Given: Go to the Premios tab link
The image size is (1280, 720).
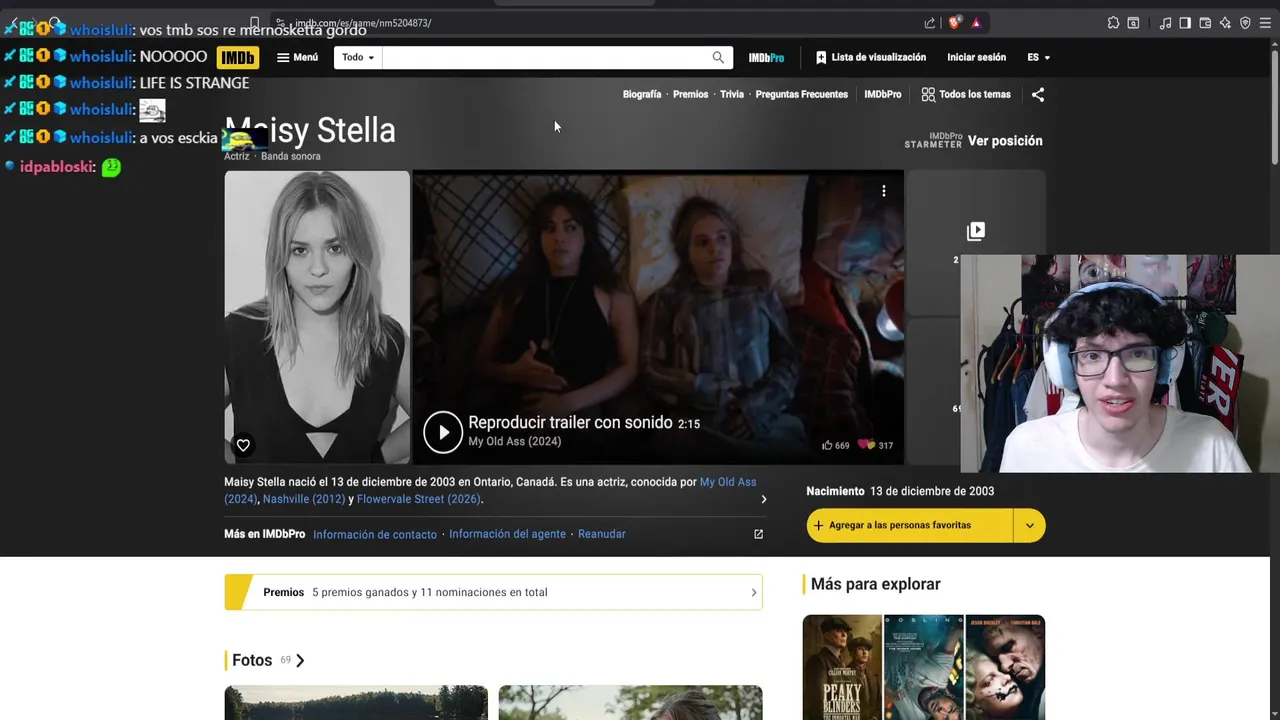Looking at the screenshot, I should (690, 94).
